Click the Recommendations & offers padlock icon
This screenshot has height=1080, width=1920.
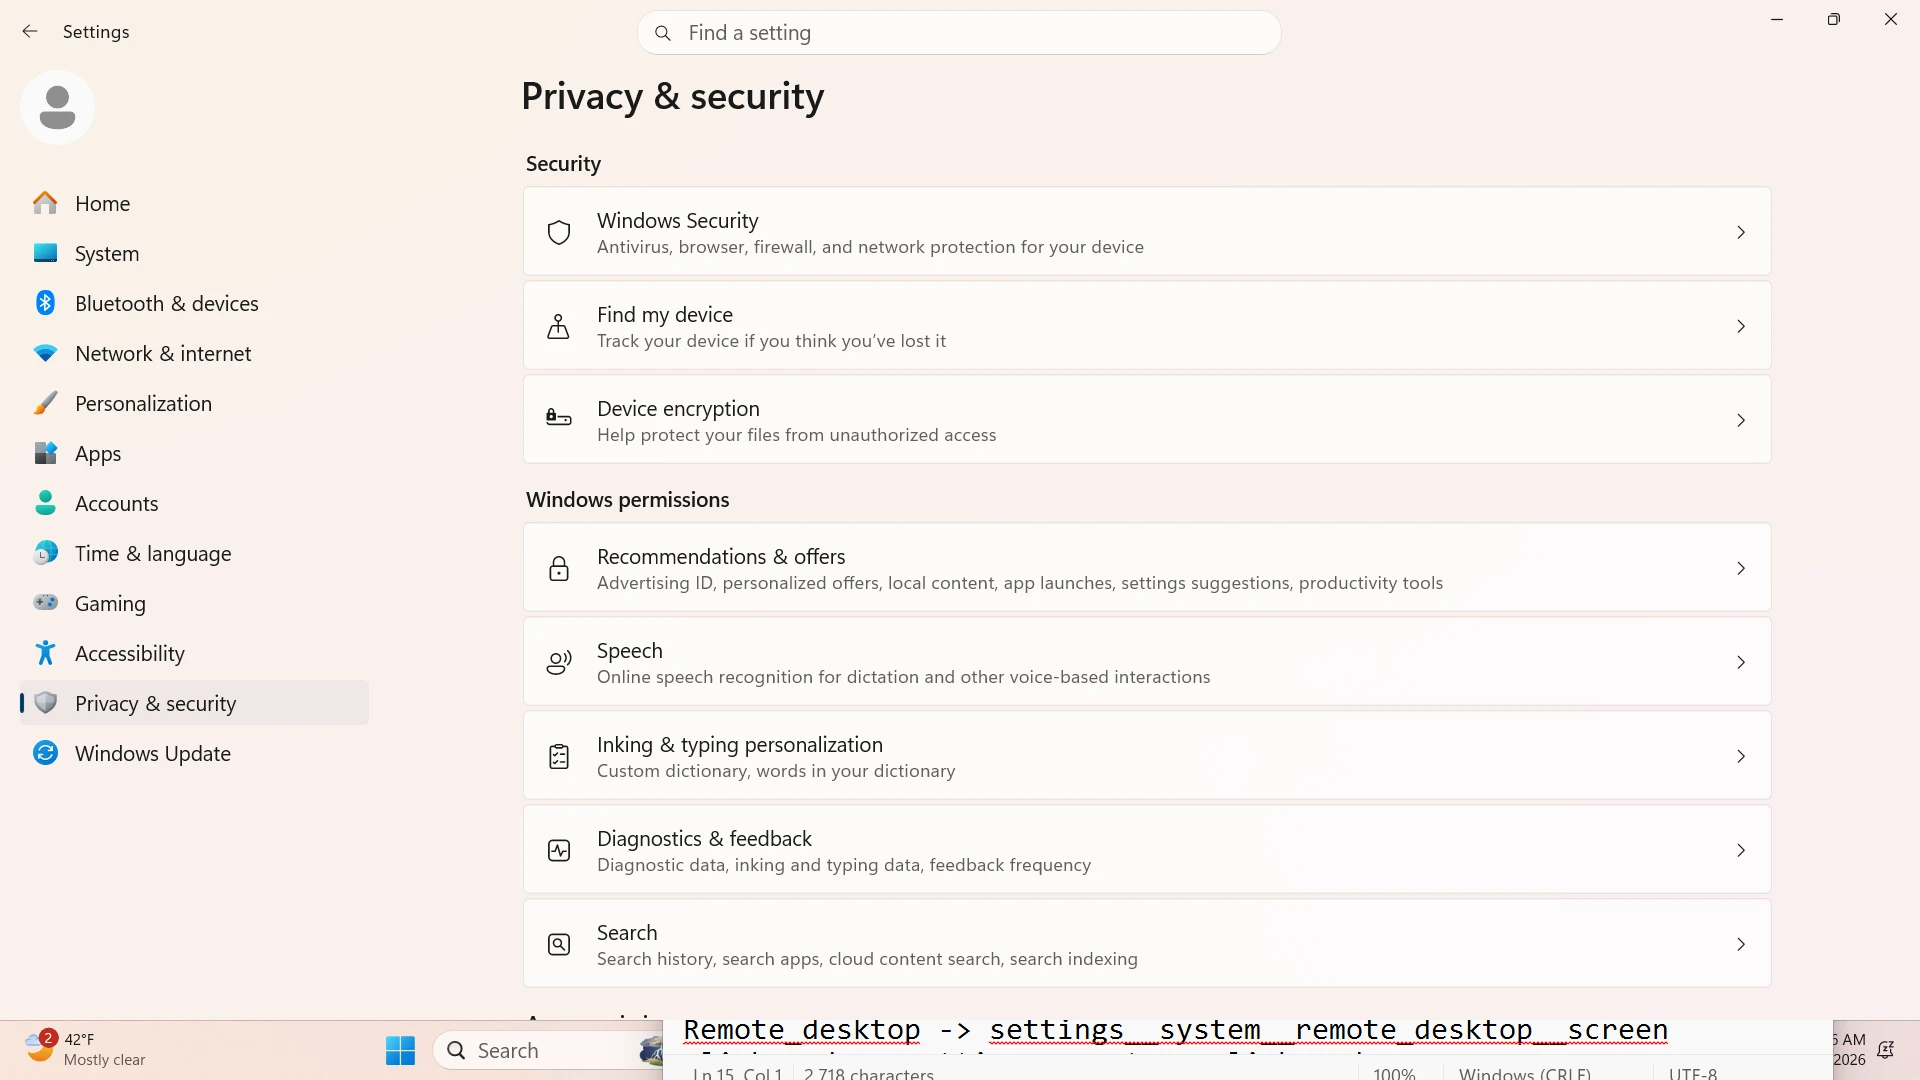click(559, 568)
